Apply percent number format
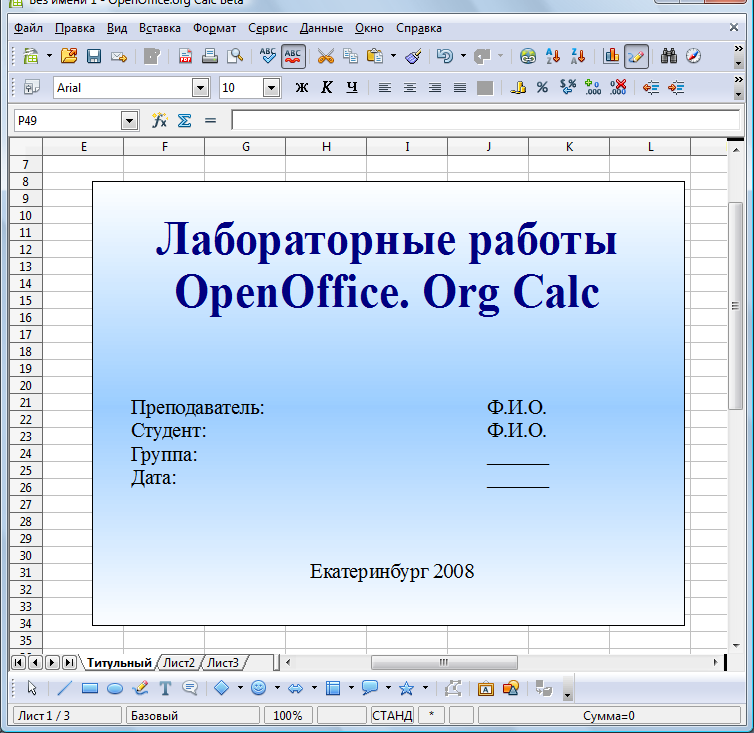 tap(542, 88)
